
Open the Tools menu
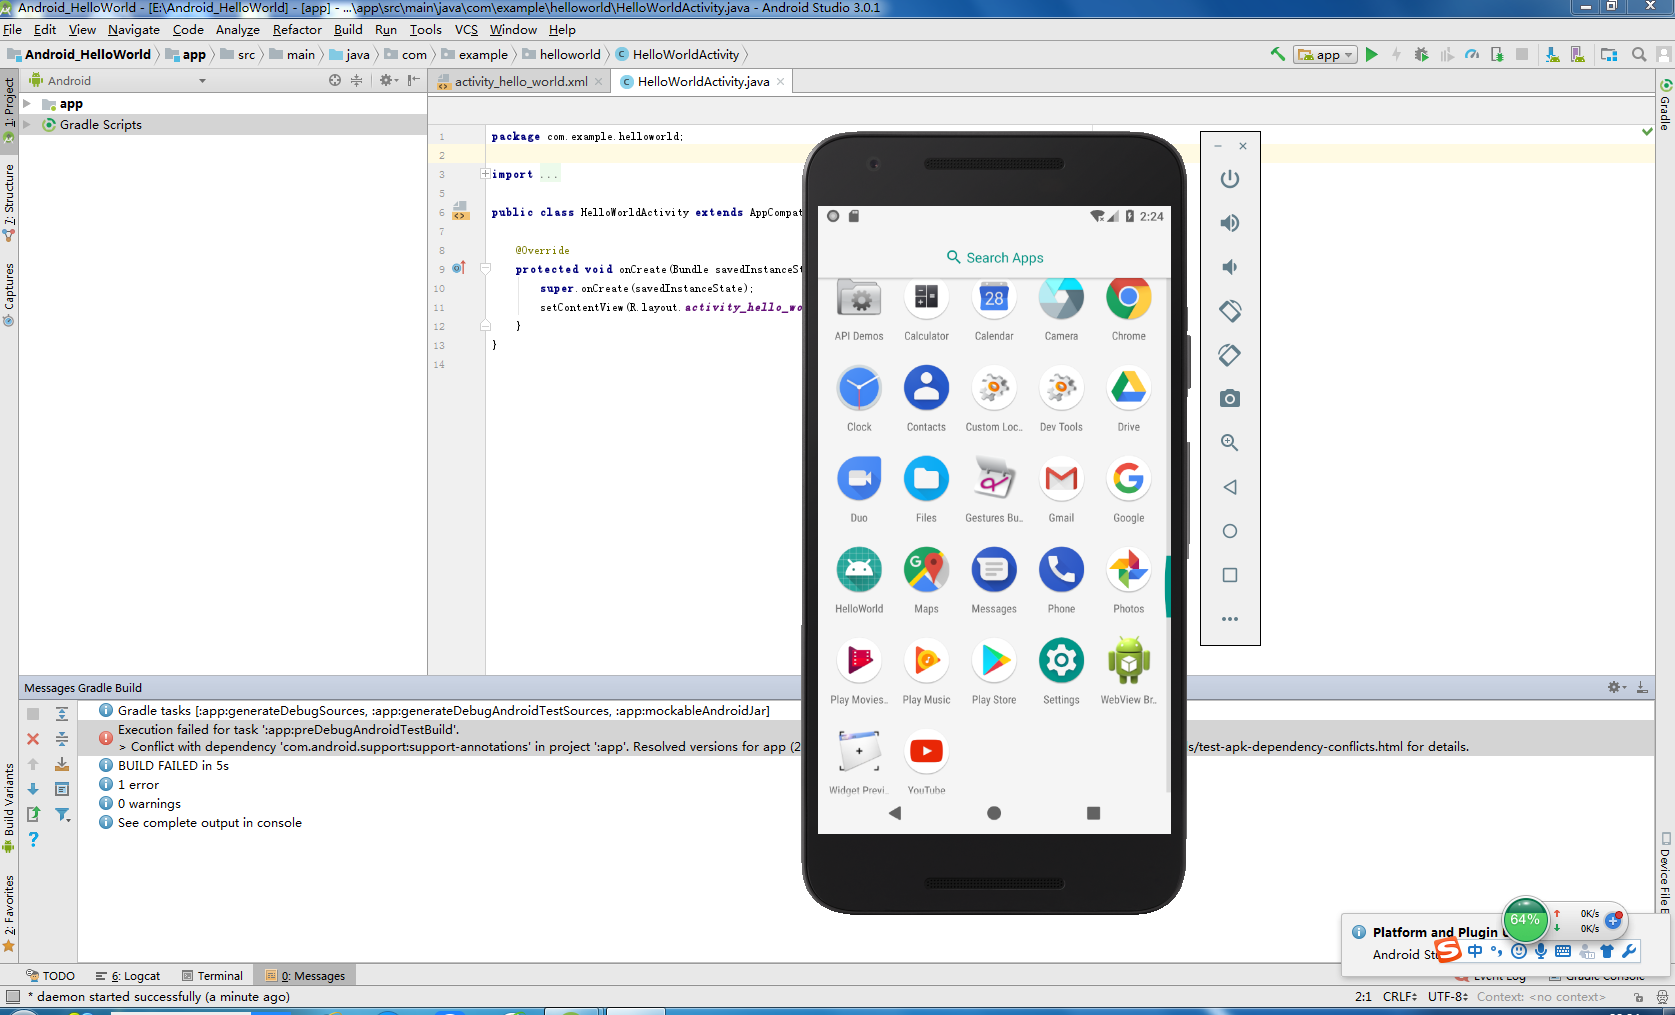tap(425, 30)
